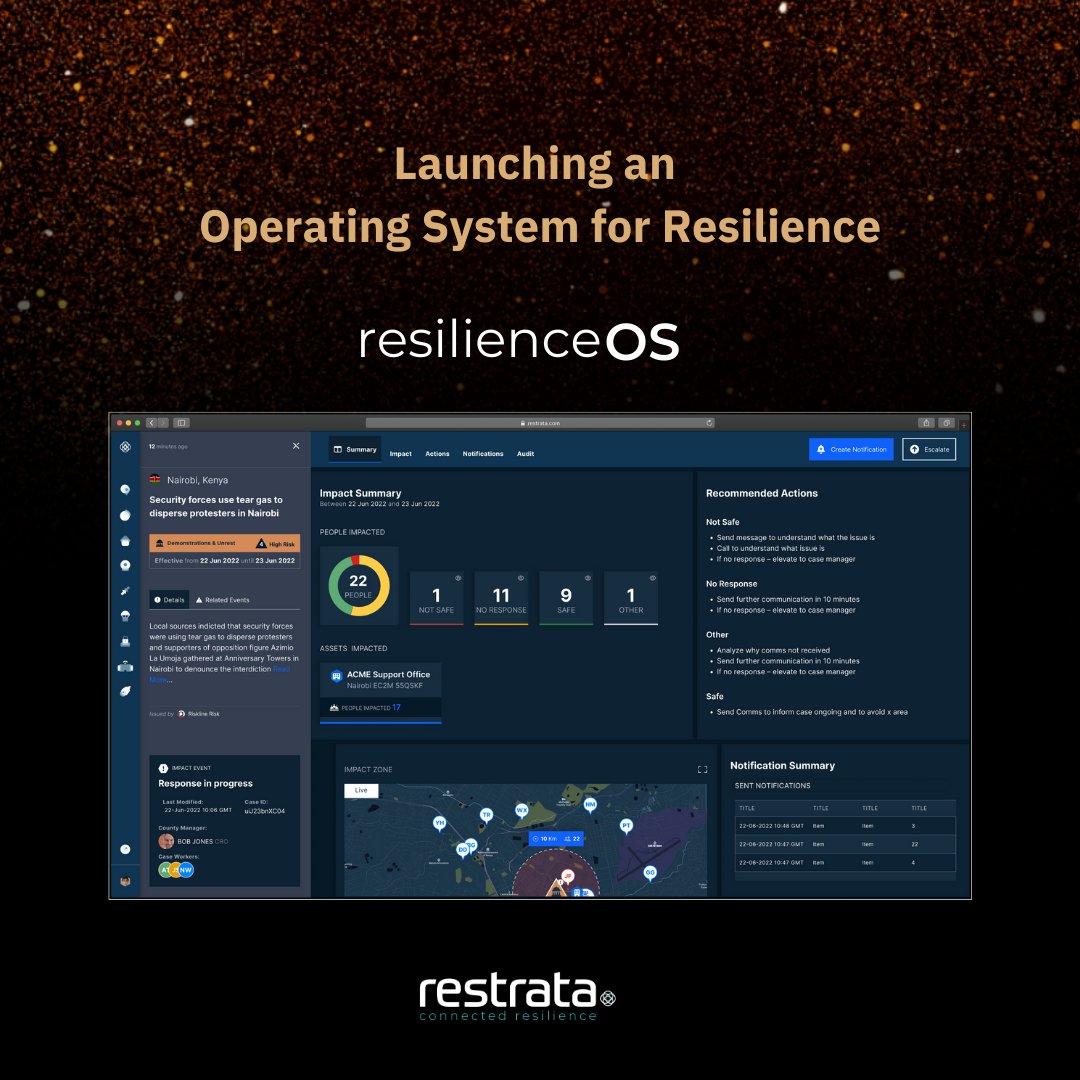The height and width of the screenshot is (1080, 1080).
Task: Click the 10 Km radius label on map
Action: pos(544,838)
